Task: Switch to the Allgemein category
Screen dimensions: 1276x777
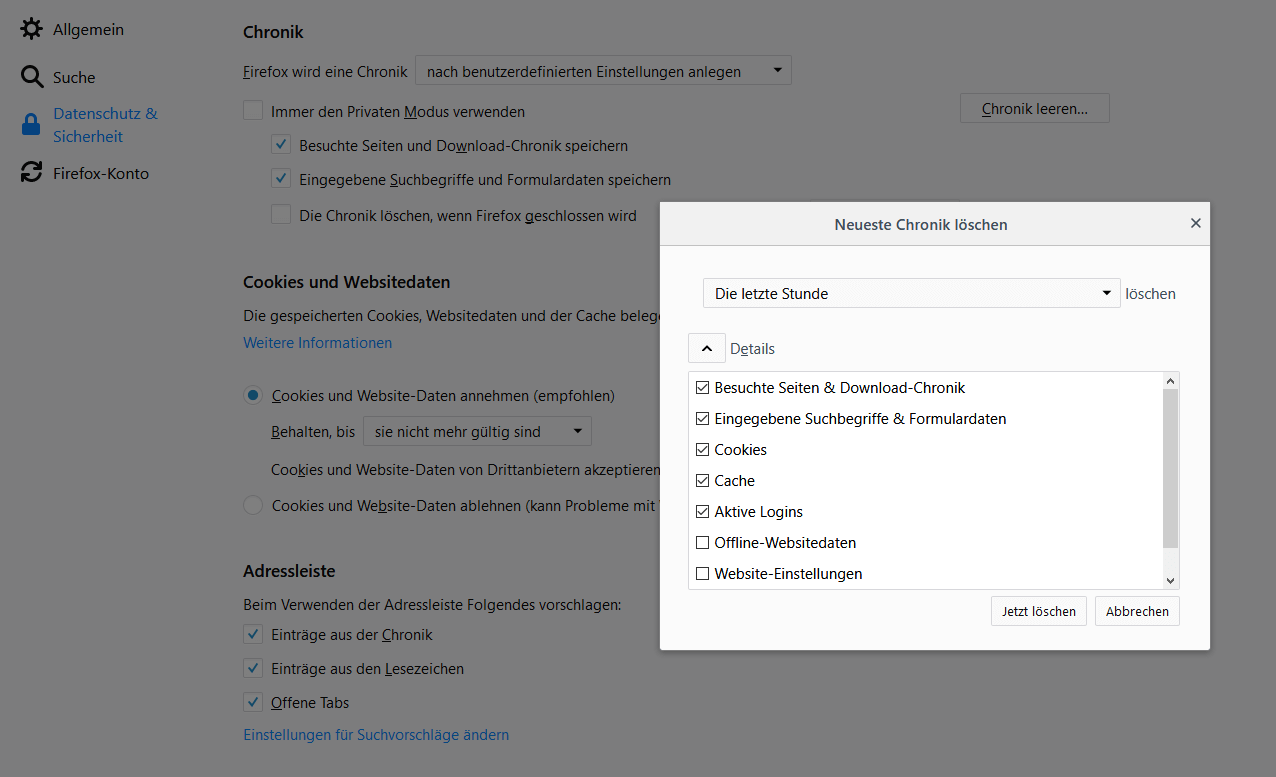Action: 88,29
